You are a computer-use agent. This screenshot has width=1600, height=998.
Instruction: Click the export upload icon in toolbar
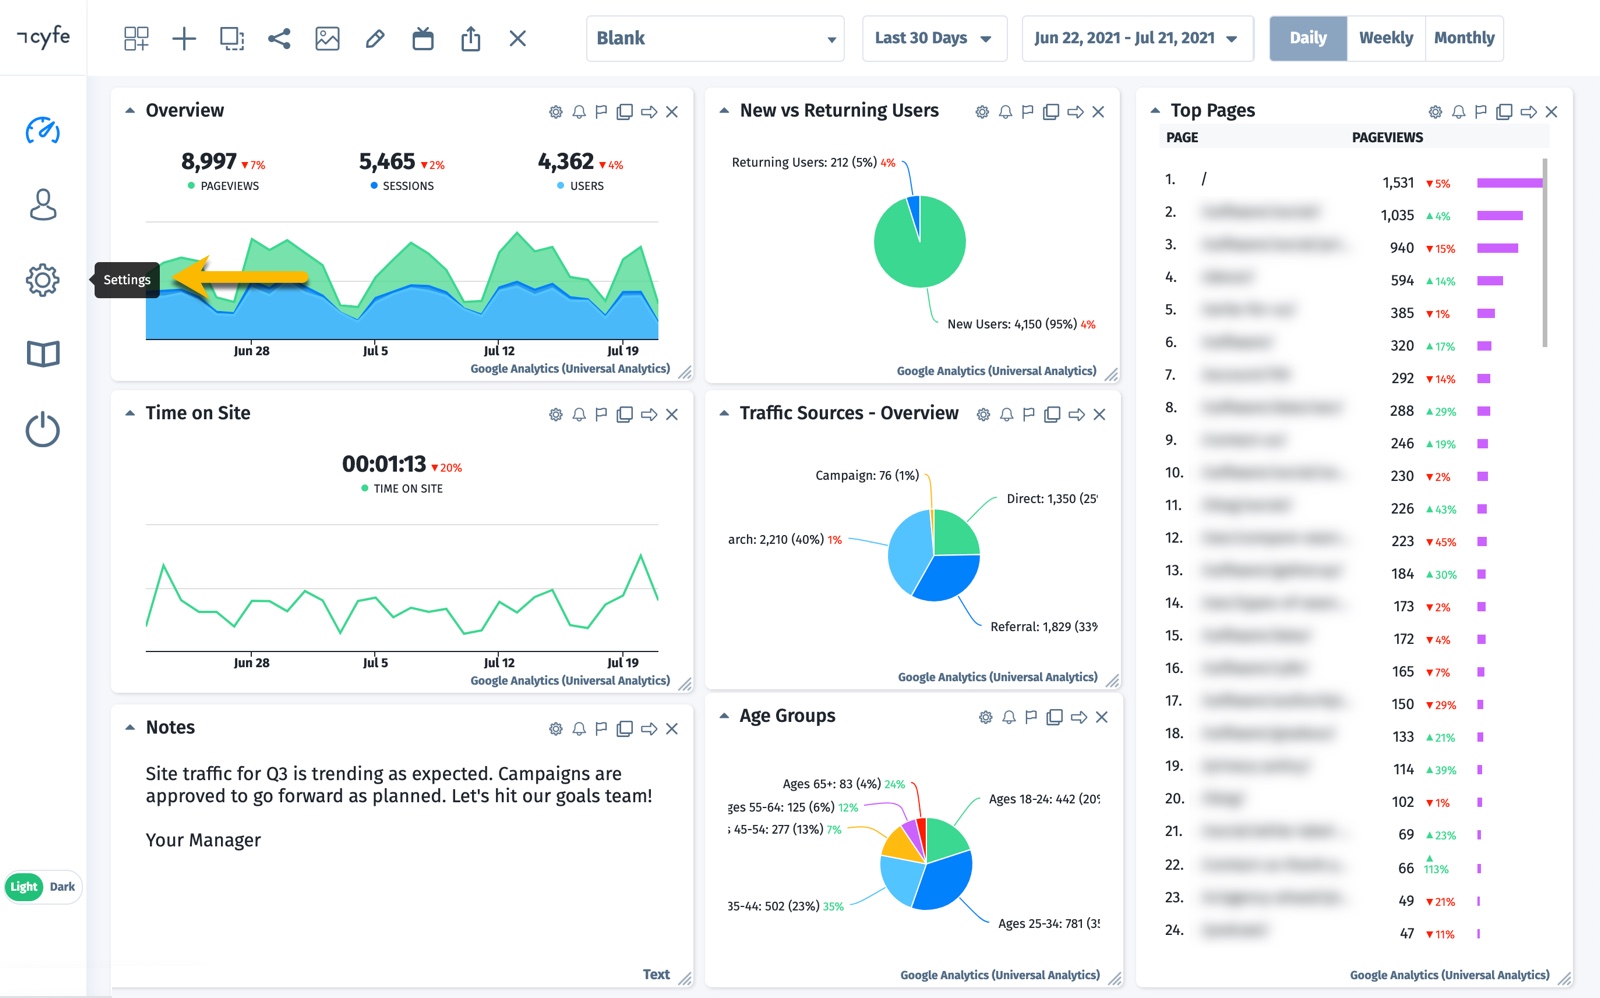pos(471,39)
